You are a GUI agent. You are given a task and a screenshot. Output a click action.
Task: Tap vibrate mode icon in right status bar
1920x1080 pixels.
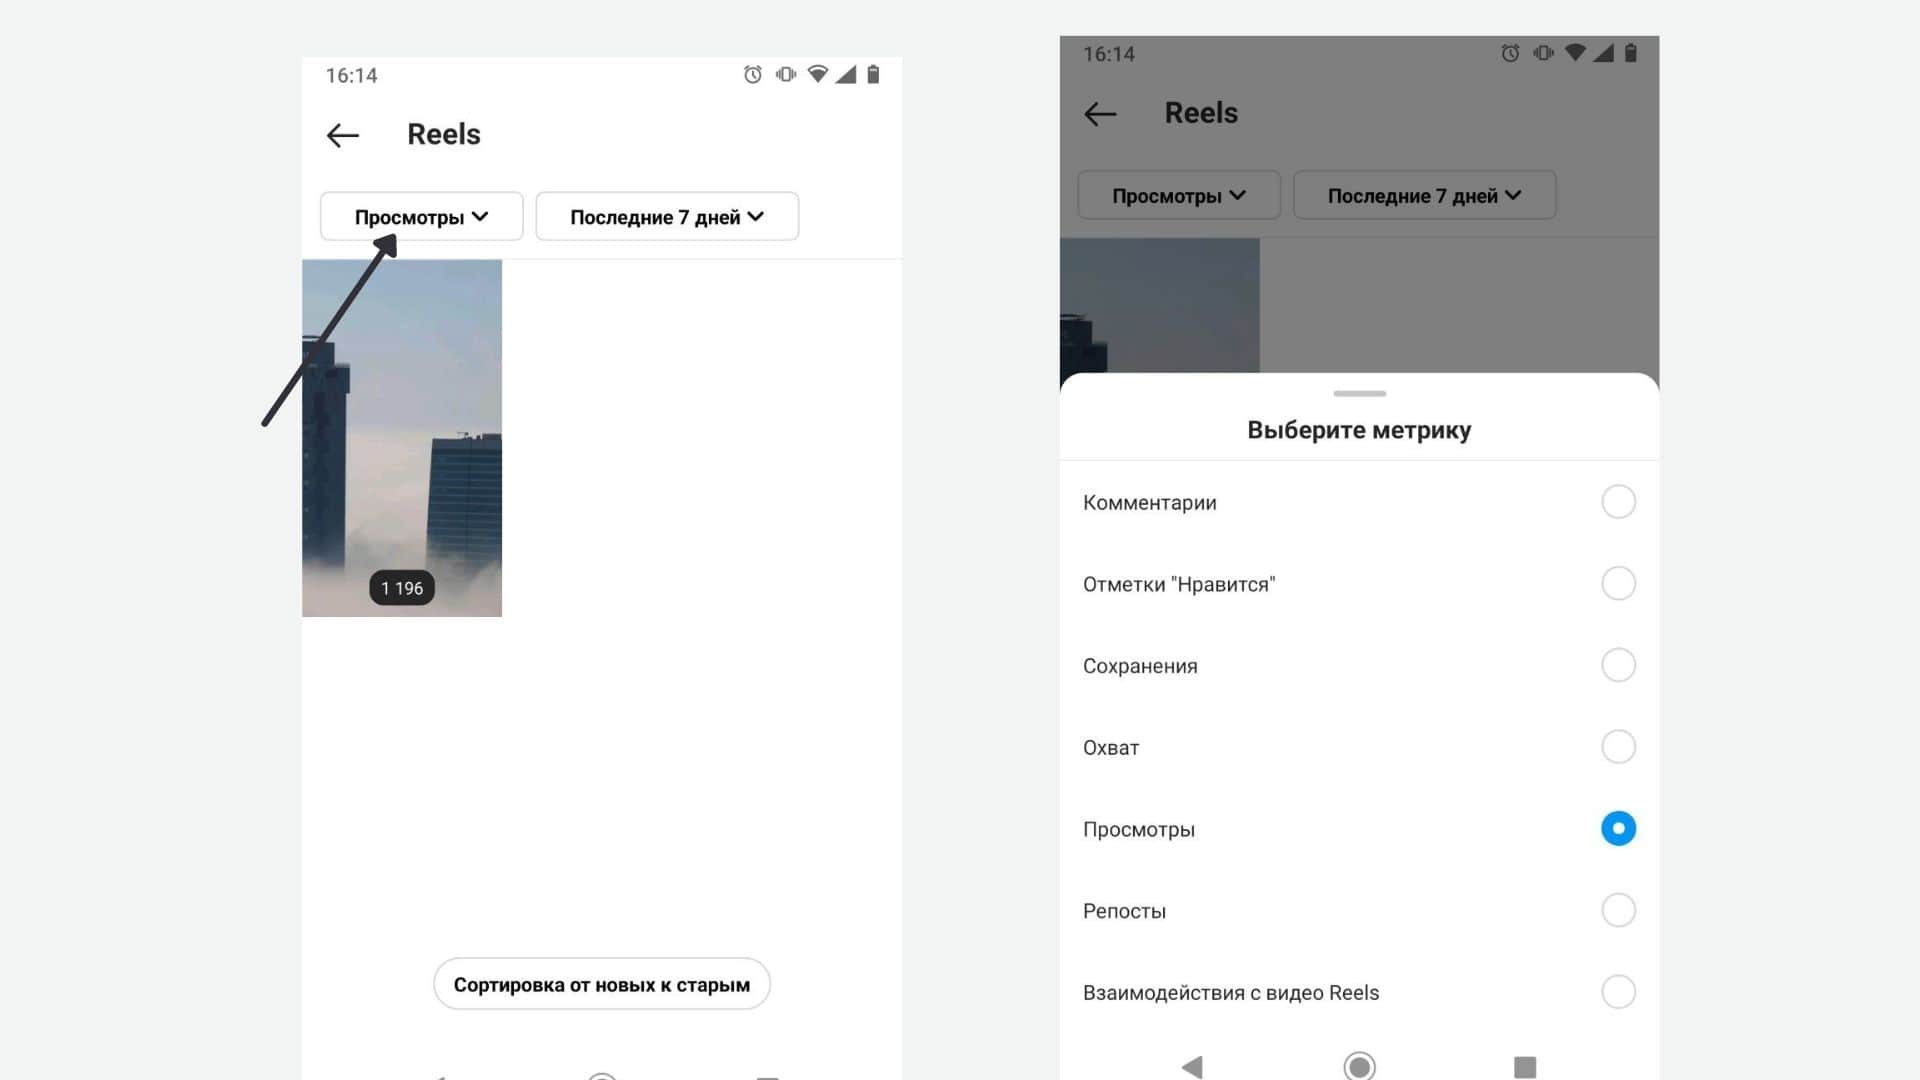point(1543,53)
